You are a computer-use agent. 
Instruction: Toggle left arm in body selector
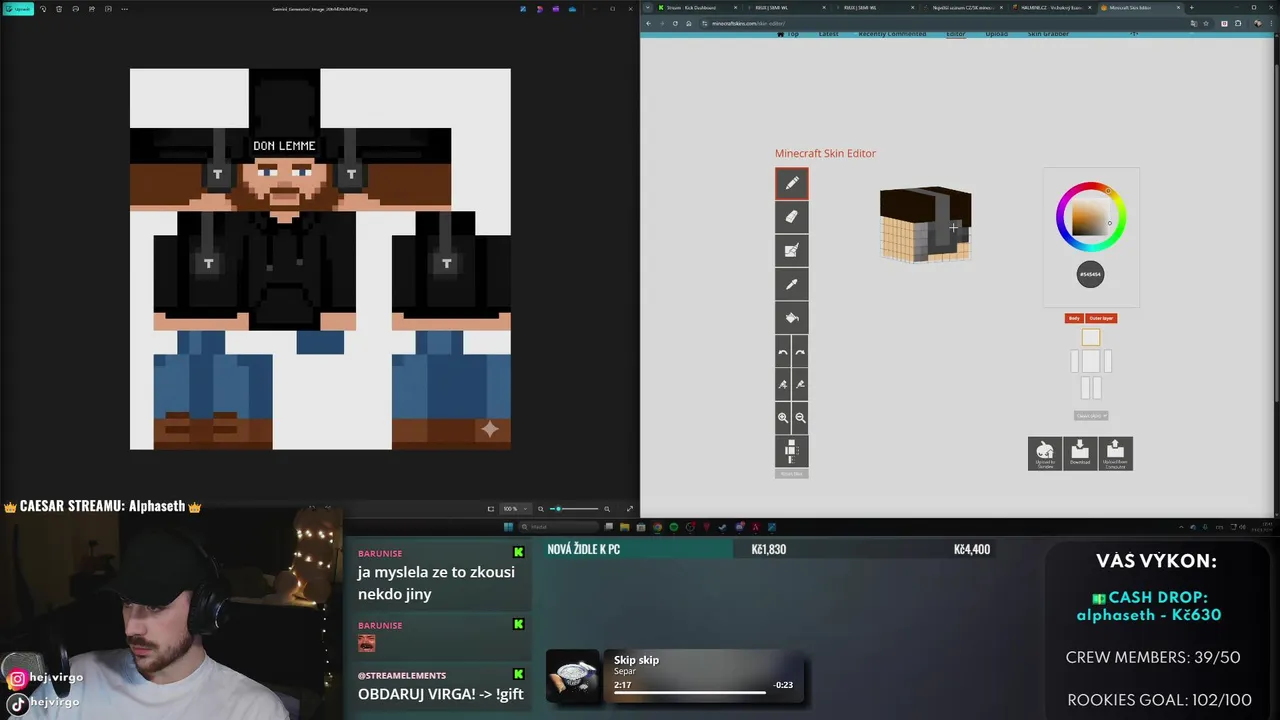[x=1075, y=361]
